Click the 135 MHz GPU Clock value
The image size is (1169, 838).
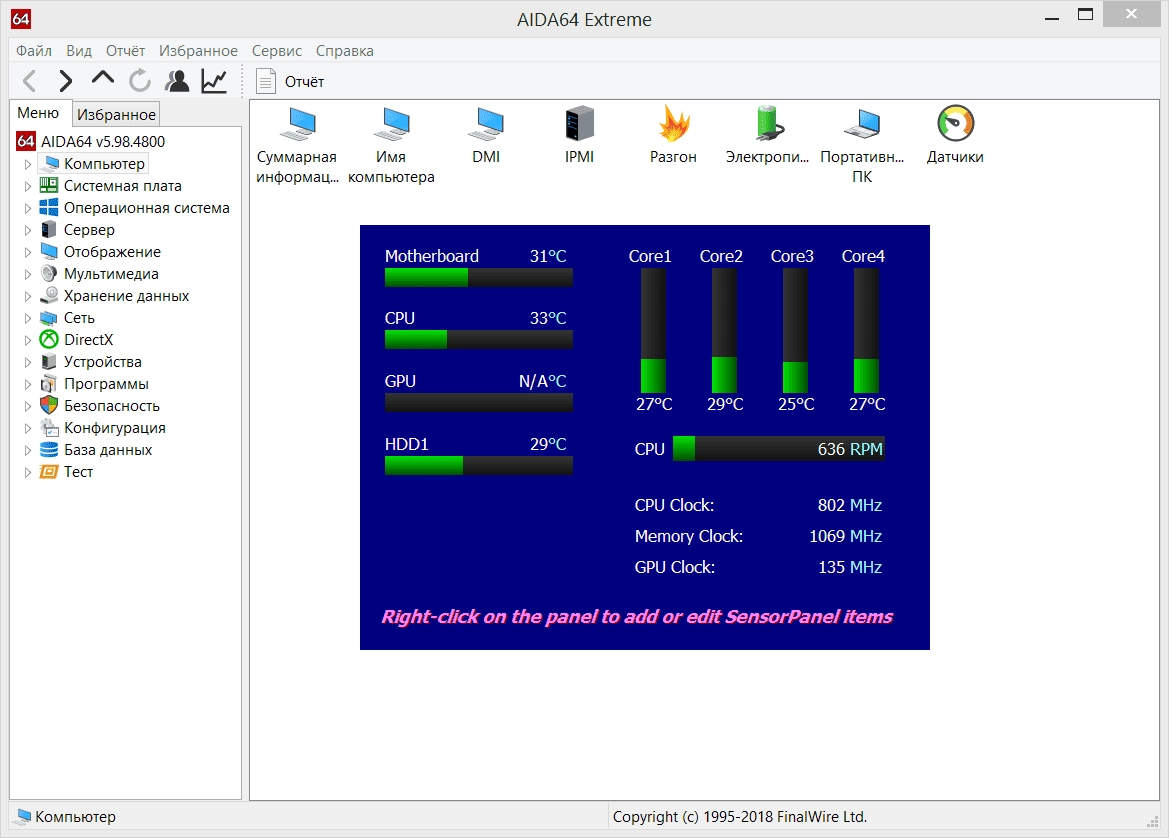coord(850,567)
